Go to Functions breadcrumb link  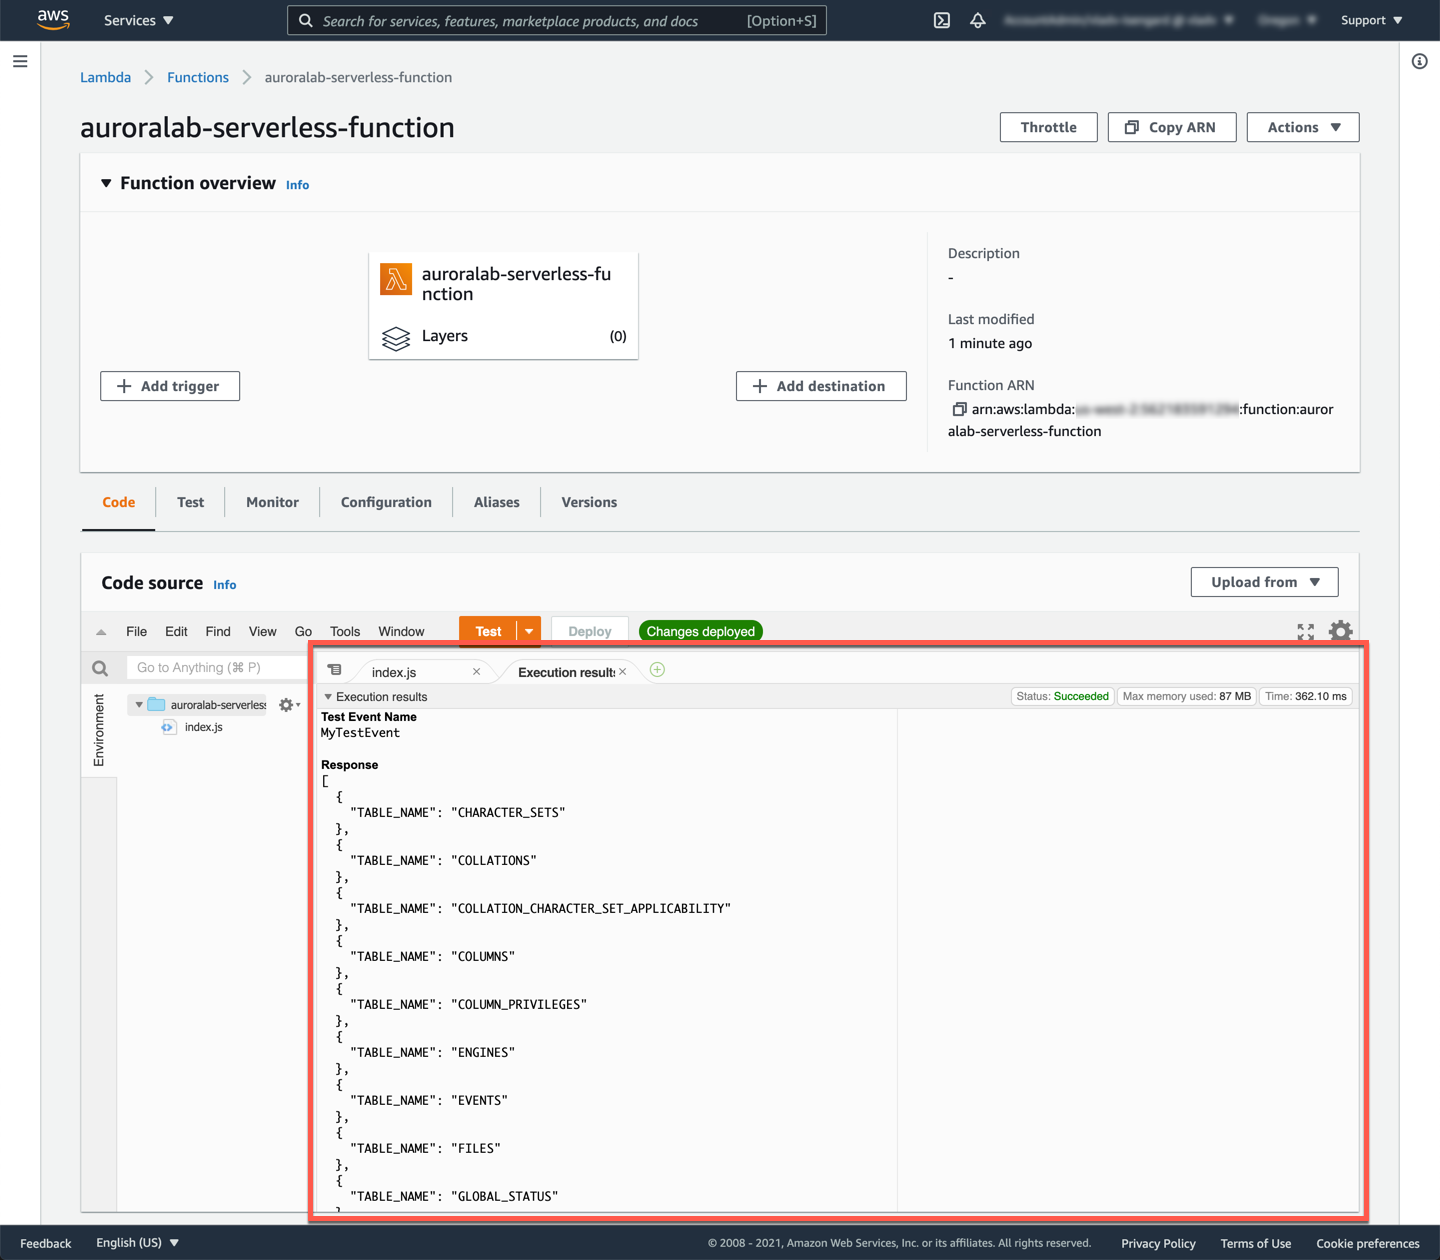pyautogui.click(x=198, y=77)
